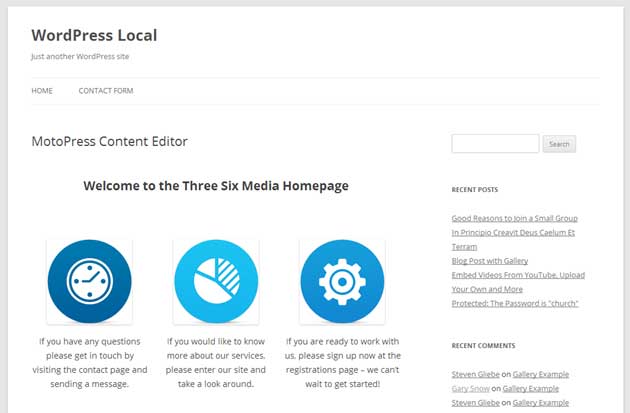Open the Protected password 'church' post
Screen dimensions: 630x413
point(515,303)
